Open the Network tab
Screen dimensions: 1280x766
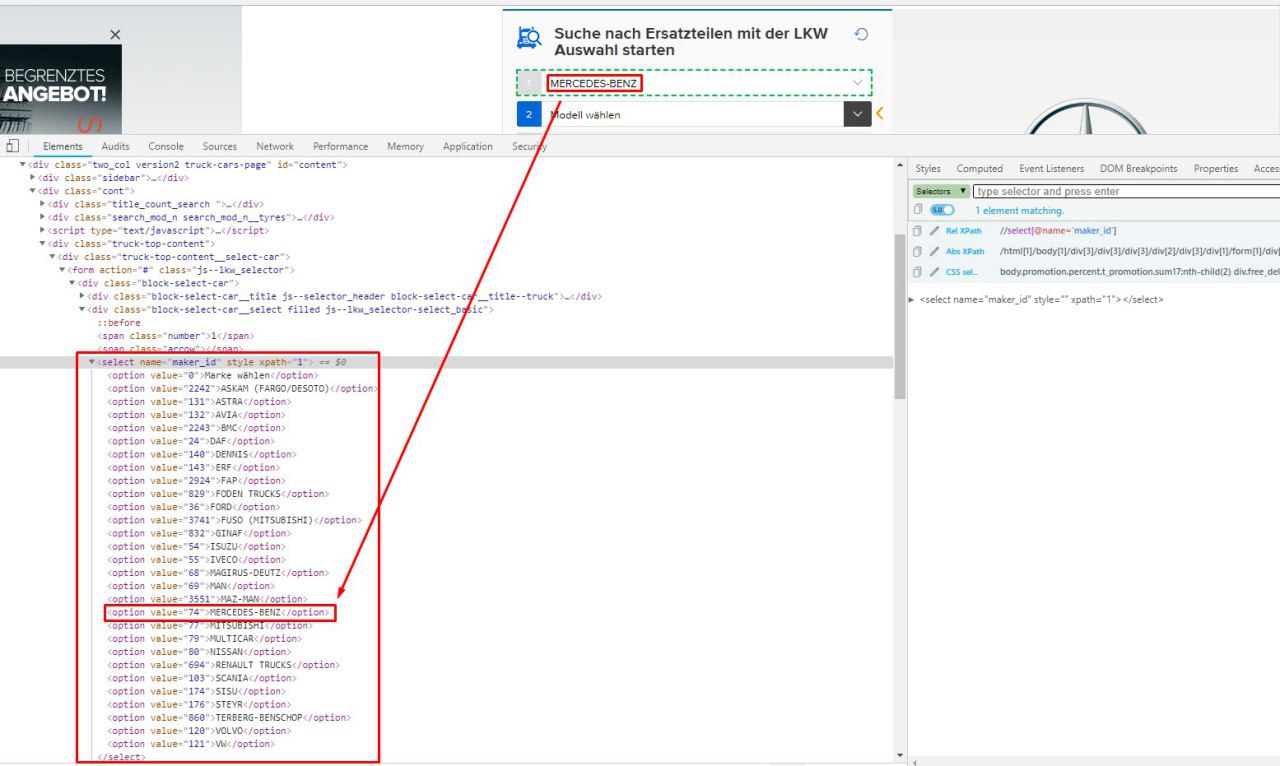tap(275, 147)
